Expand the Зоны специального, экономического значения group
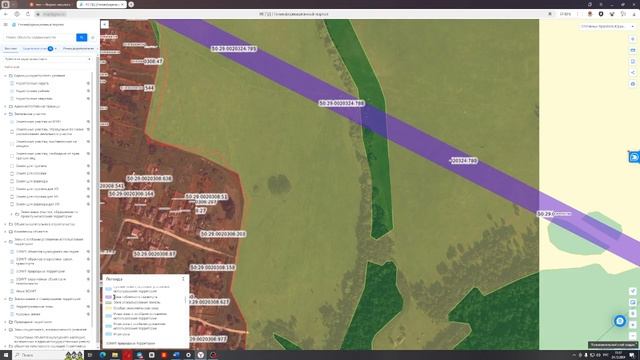640x360 pixels. pos(5,329)
